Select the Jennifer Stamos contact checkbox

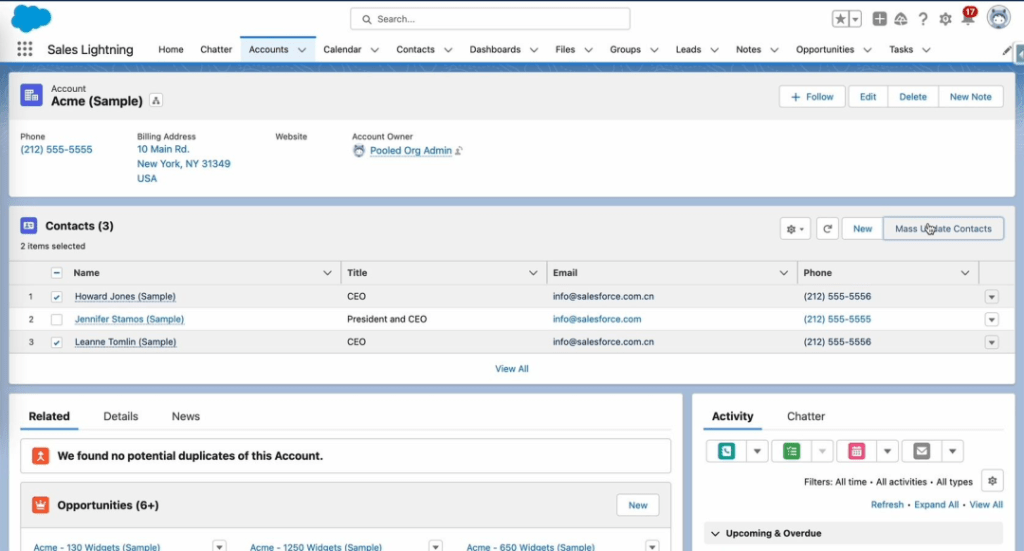(x=57, y=320)
